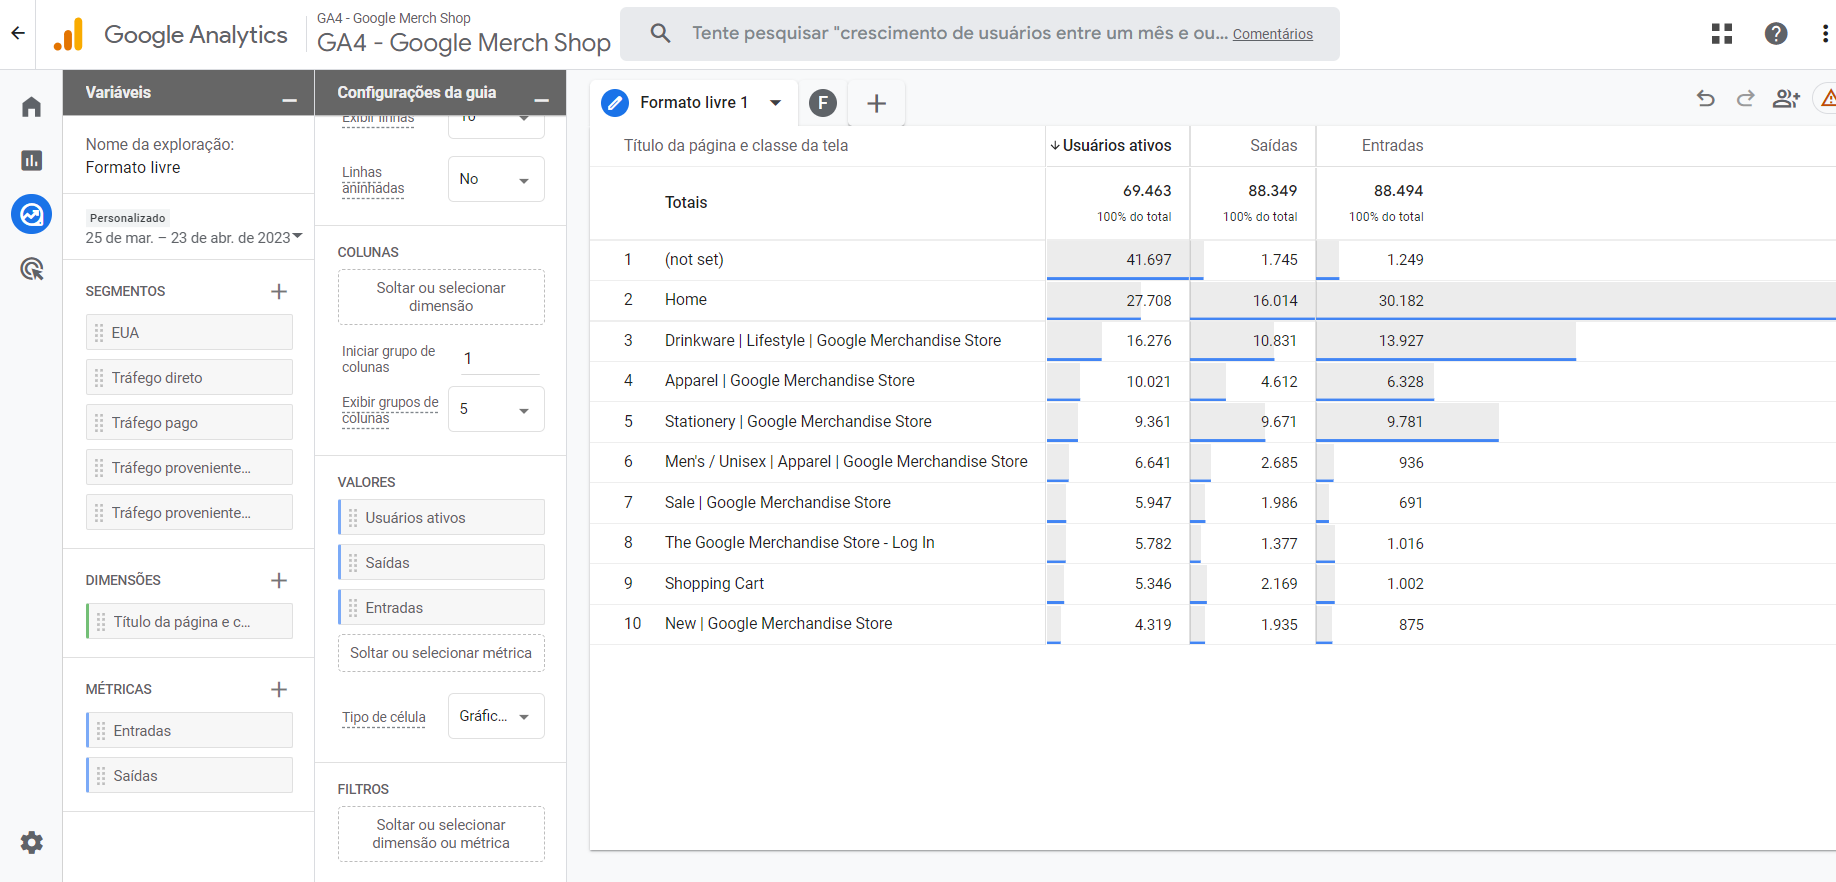The width and height of the screenshot is (1836, 882).
Task: Click Drinkware | Lifestyle row title
Action: [833, 340]
